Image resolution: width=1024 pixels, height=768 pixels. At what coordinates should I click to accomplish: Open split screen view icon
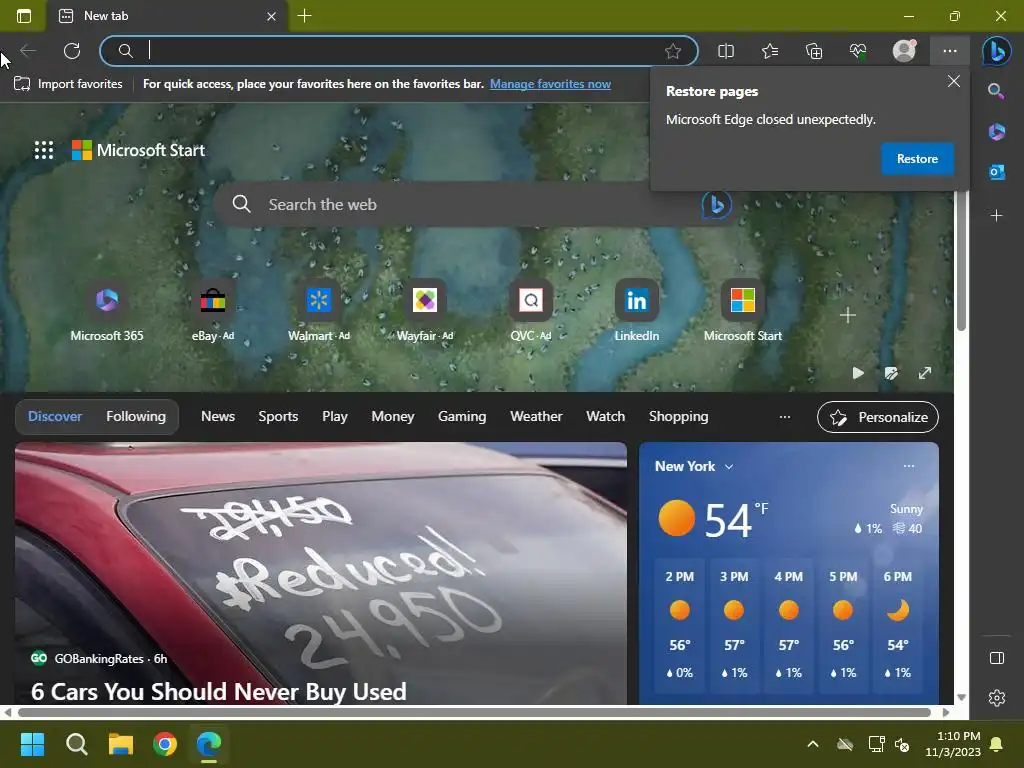pyautogui.click(x=726, y=51)
